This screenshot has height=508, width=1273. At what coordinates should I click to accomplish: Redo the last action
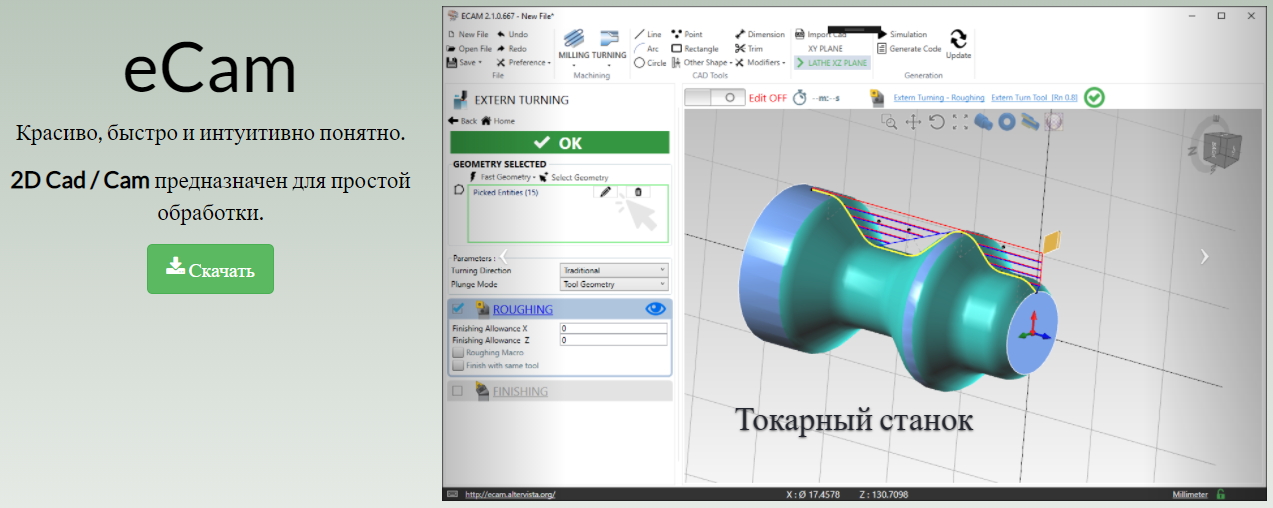click(511, 48)
